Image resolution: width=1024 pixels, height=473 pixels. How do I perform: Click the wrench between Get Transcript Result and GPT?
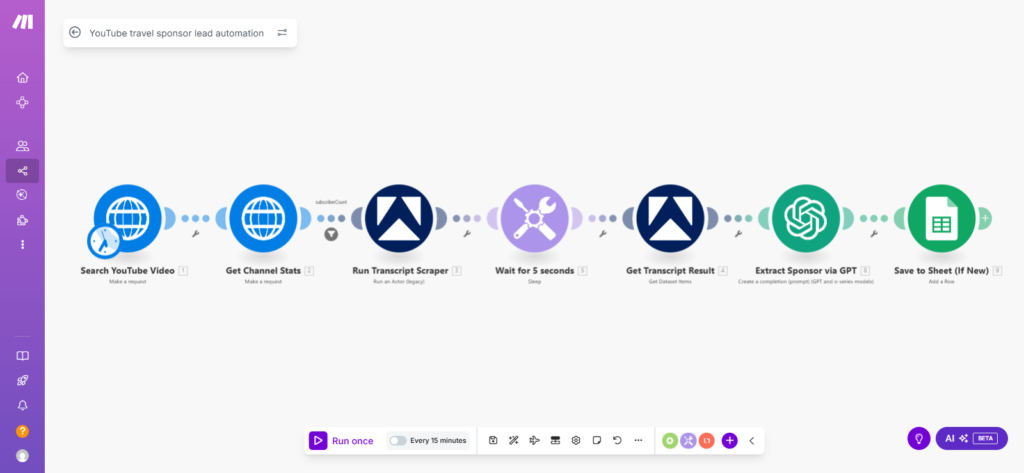coord(738,233)
